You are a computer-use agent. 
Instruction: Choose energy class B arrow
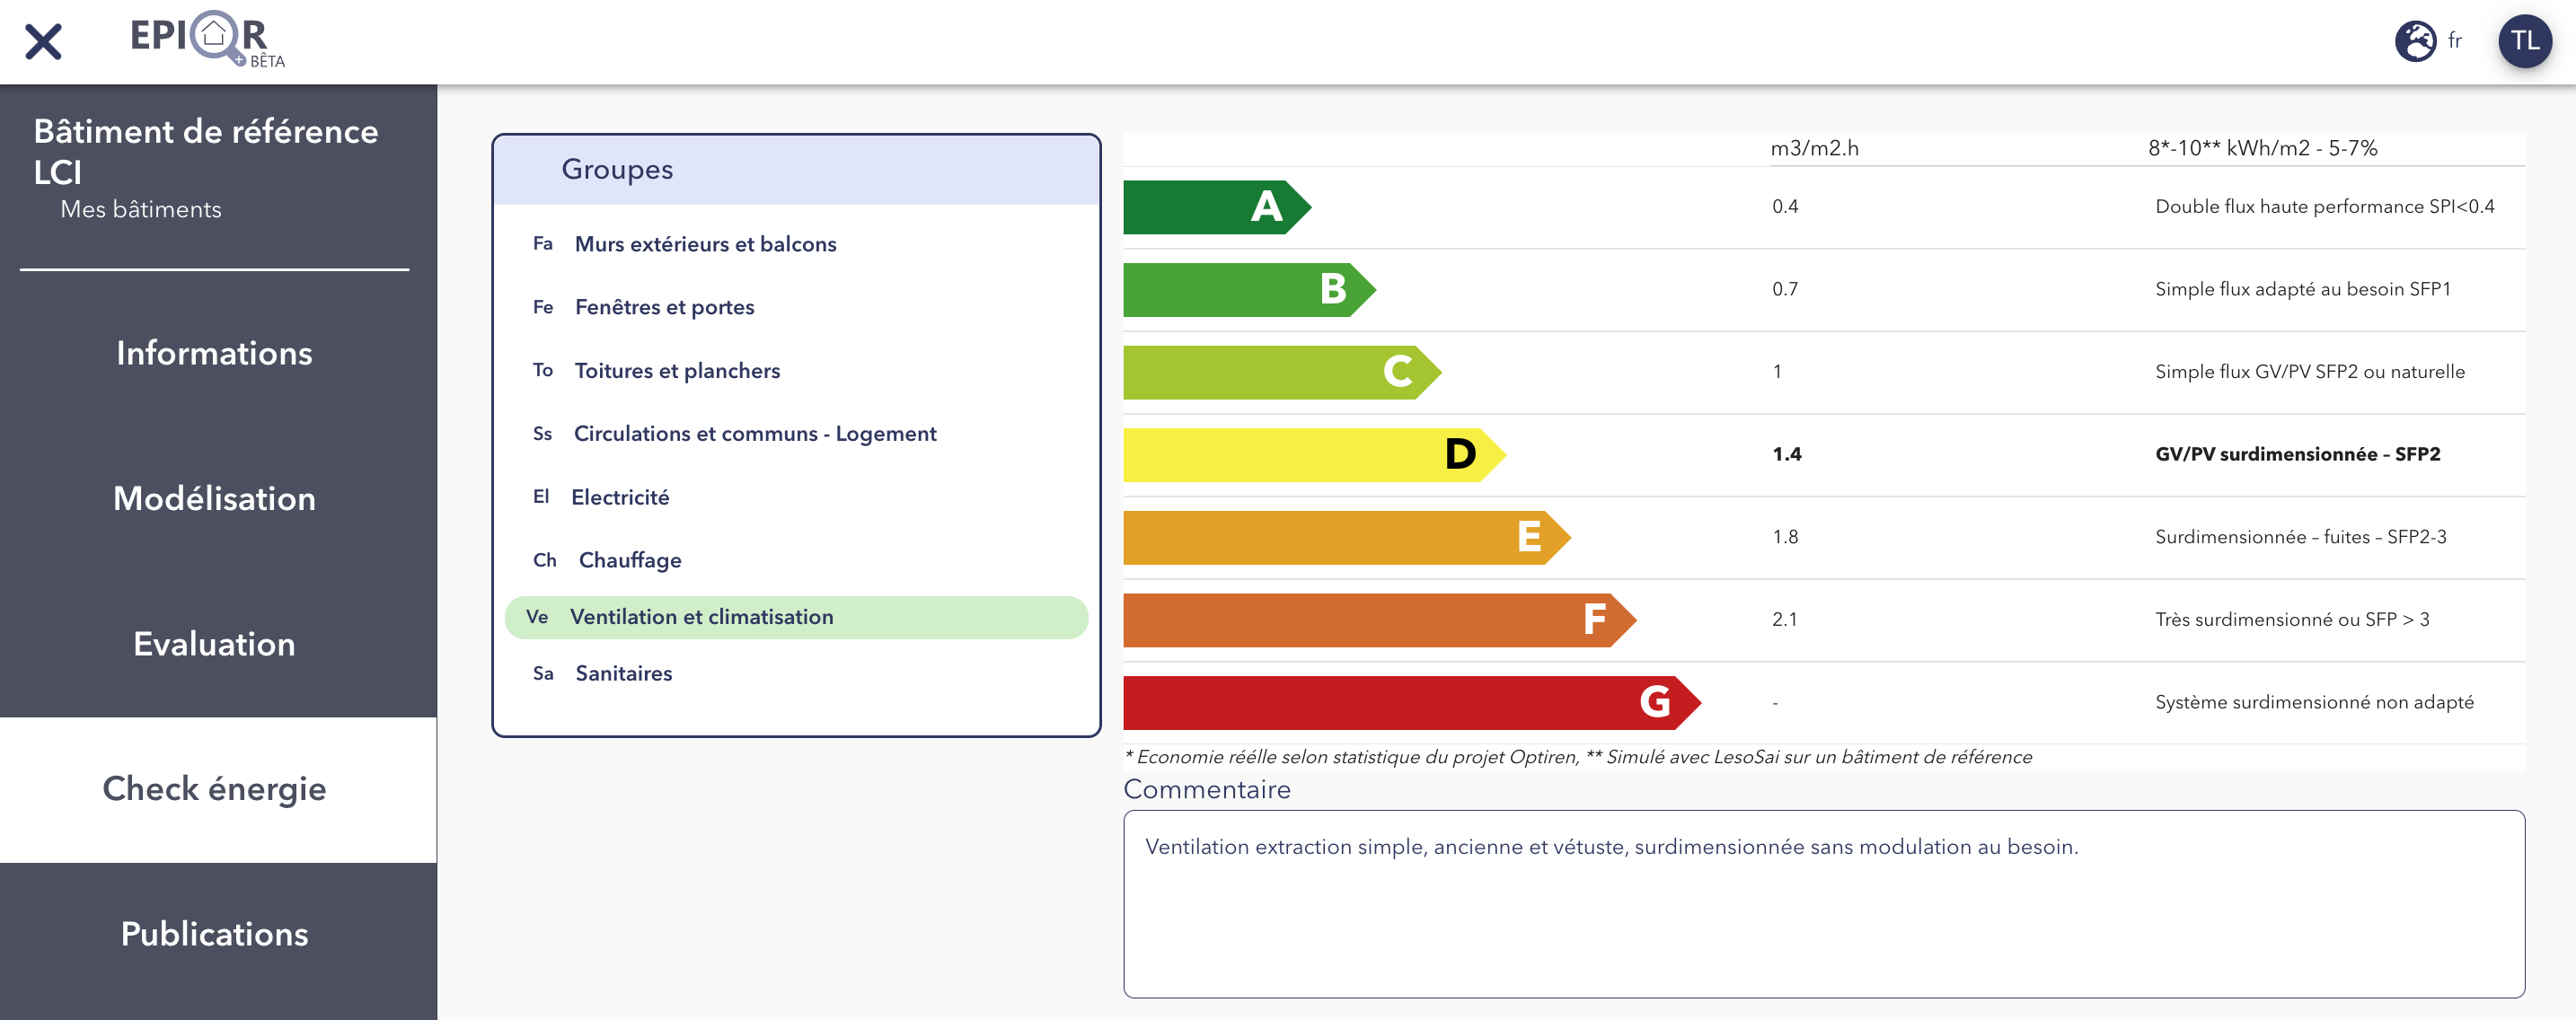pyautogui.click(x=1250, y=290)
